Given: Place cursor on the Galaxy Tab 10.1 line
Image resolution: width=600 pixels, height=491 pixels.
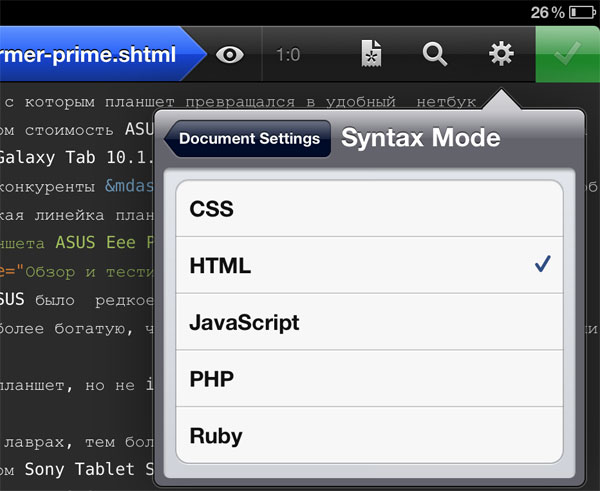Looking at the screenshot, I should (x=70, y=157).
